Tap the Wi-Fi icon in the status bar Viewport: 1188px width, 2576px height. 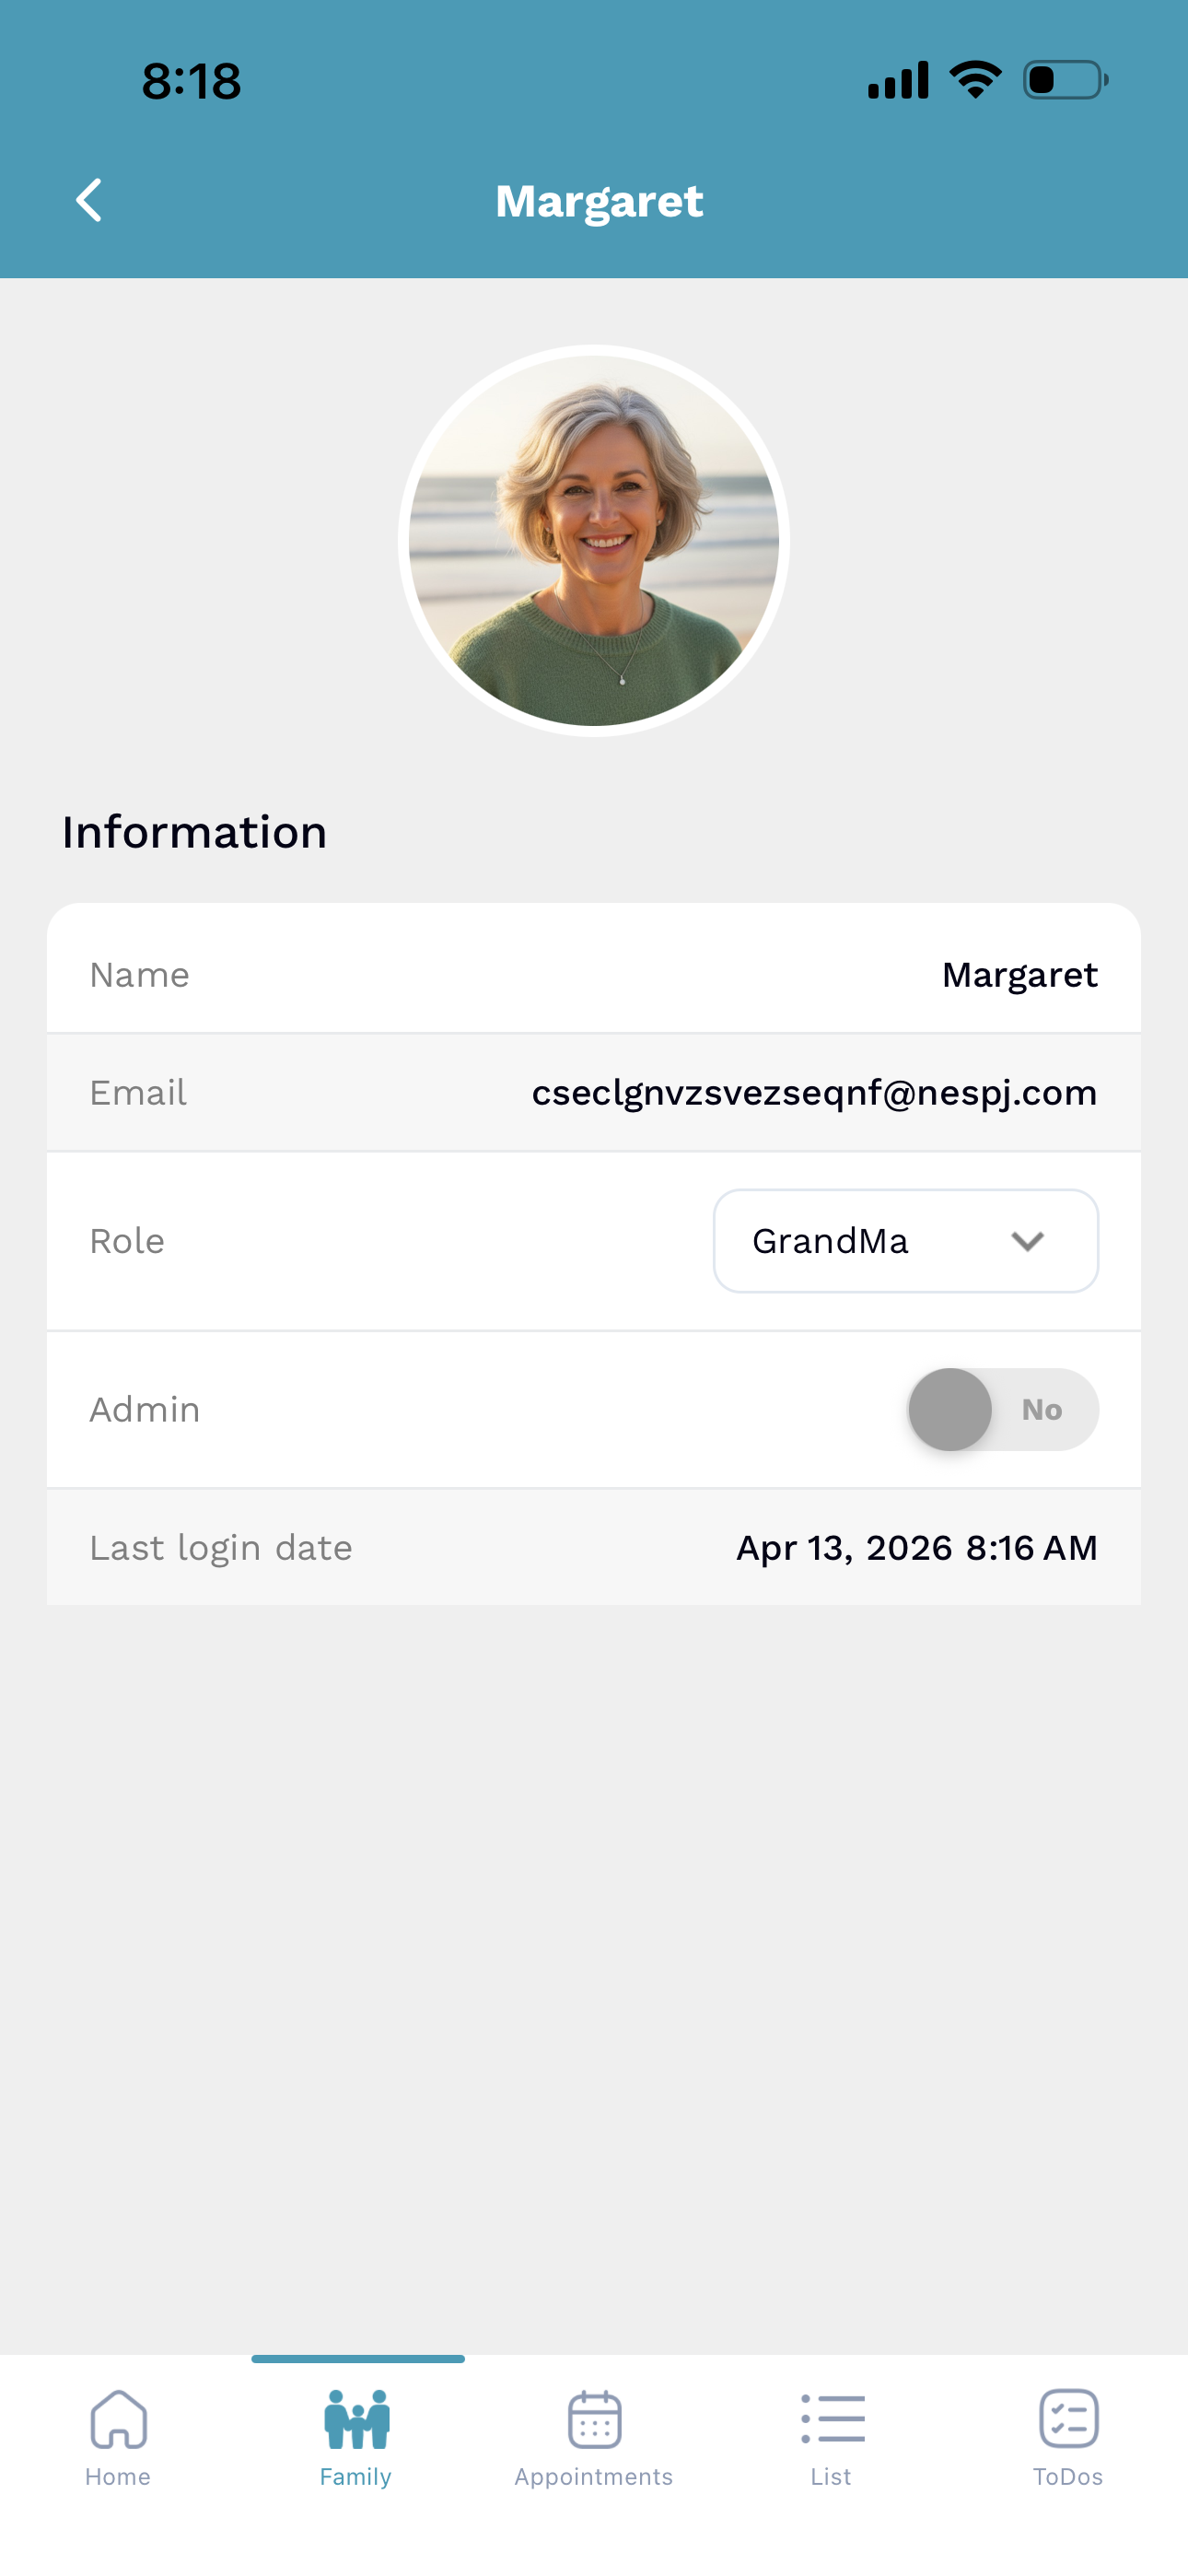point(974,80)
